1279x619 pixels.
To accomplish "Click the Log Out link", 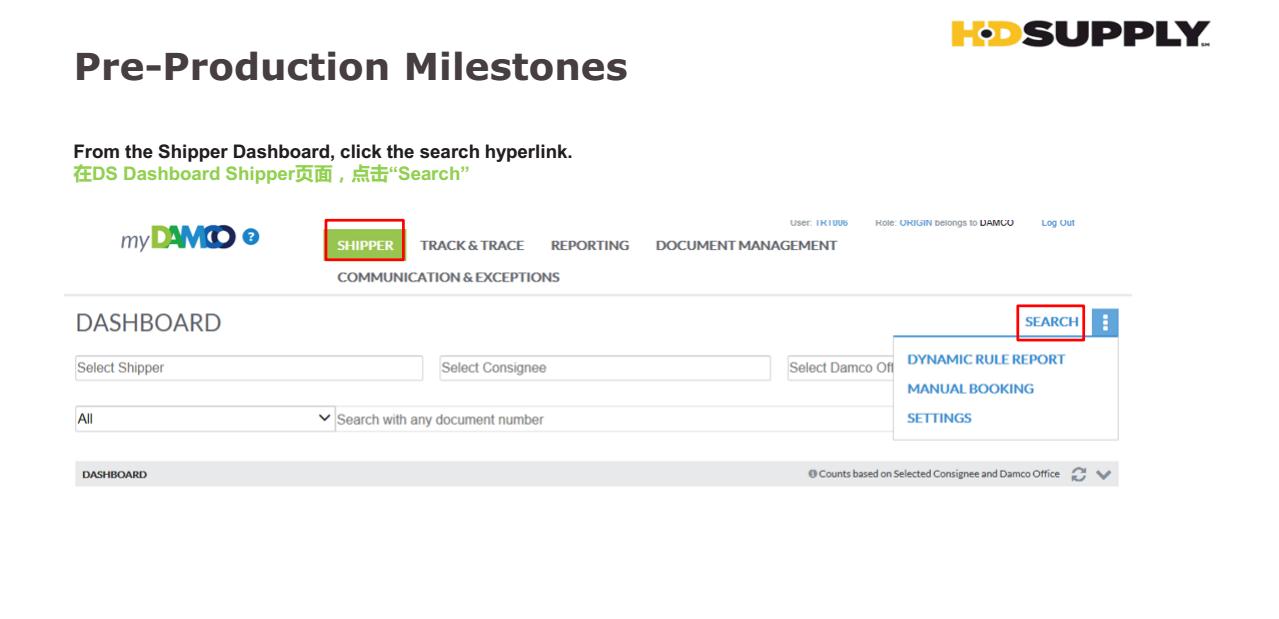I will pos(1058,223).
